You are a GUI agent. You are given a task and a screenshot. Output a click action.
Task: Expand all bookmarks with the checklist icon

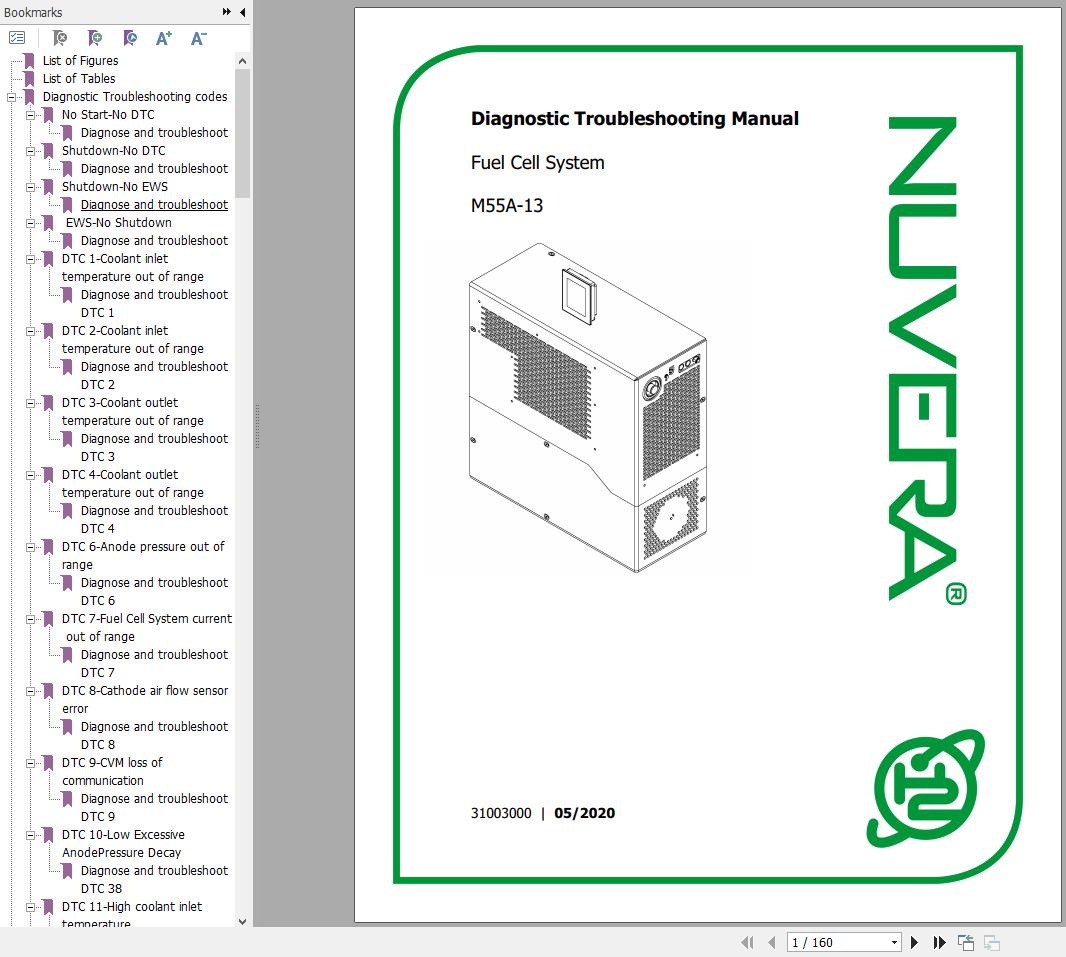pos(17,38)
